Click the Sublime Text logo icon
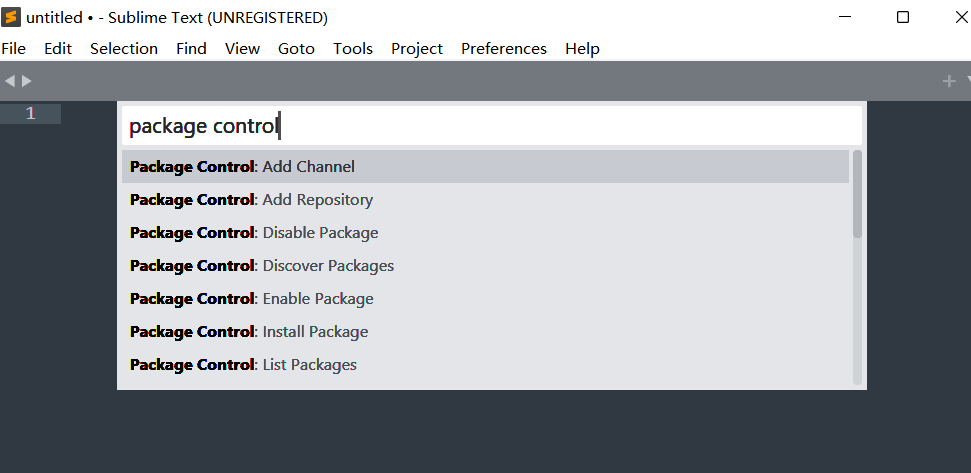Image resolution: width=971 pixels, height=473 pixels. 12,17
